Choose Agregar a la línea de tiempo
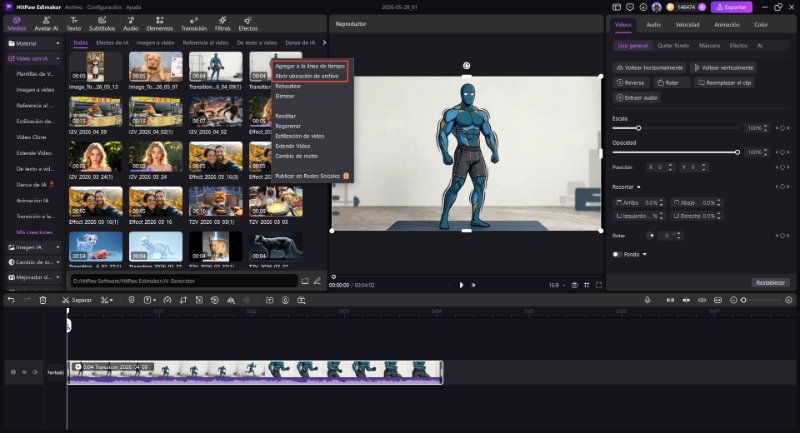This screenshot has width=800, height=433. click(x=310, y=66)
